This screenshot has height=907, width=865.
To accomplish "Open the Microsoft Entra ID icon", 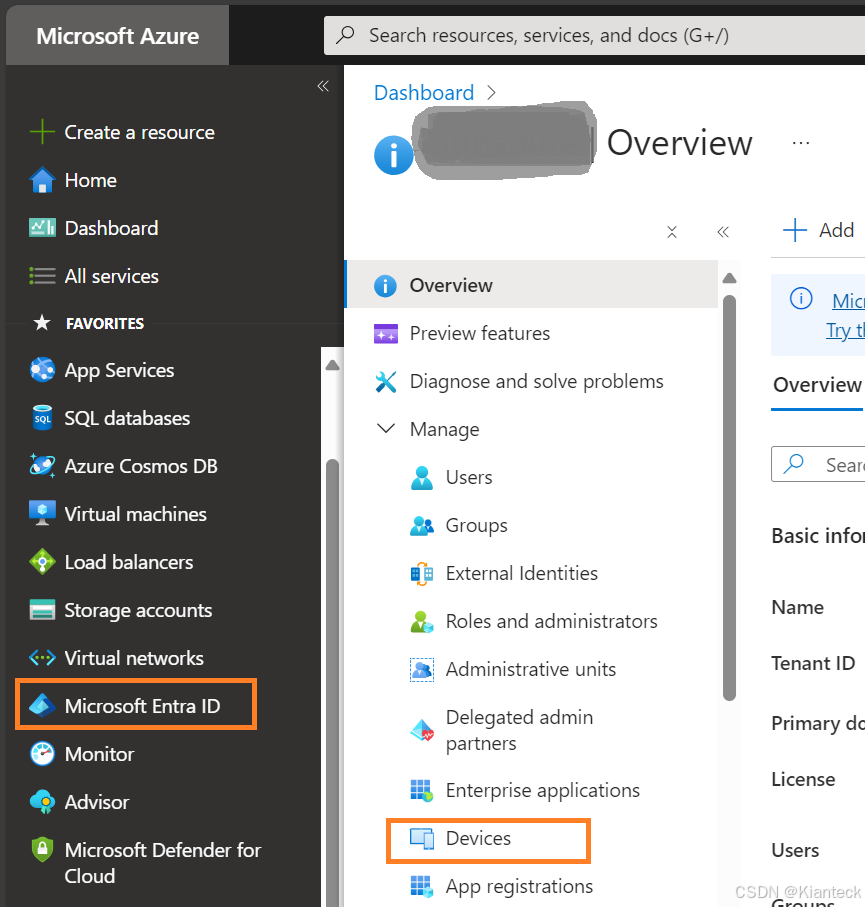I will pos(42,706).
